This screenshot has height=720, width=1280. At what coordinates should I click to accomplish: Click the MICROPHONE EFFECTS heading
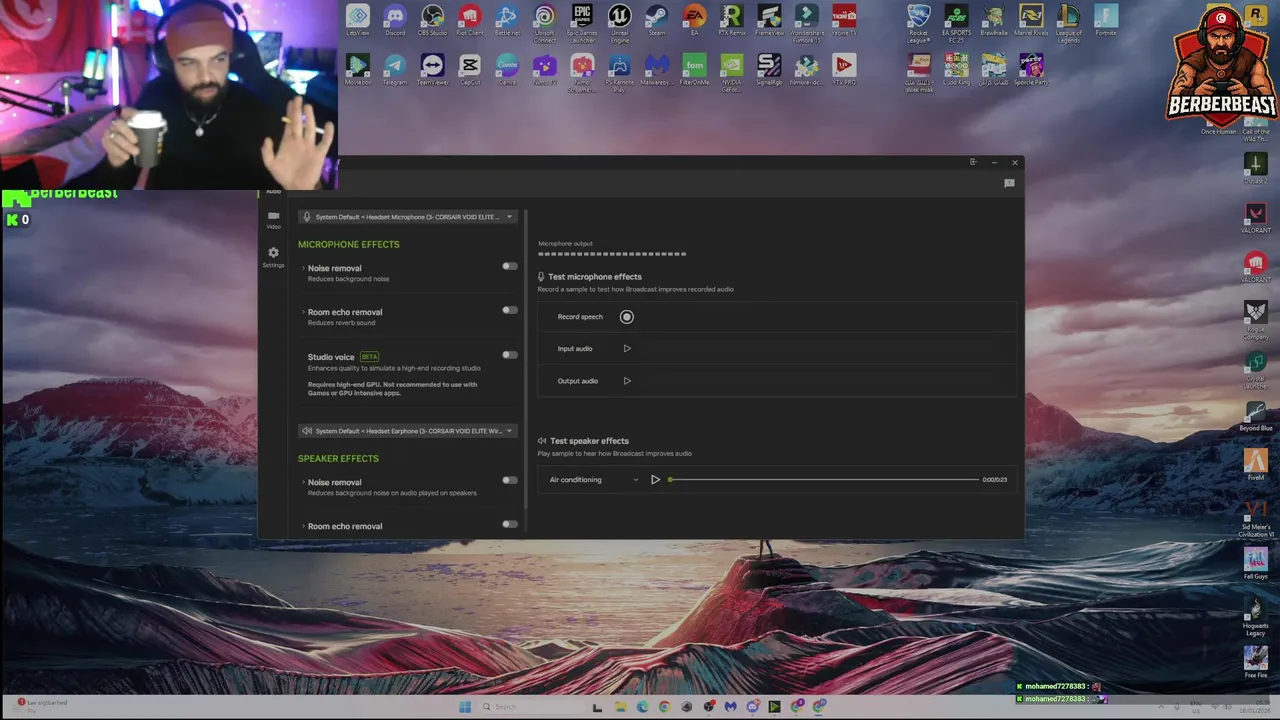coord(348,244)
